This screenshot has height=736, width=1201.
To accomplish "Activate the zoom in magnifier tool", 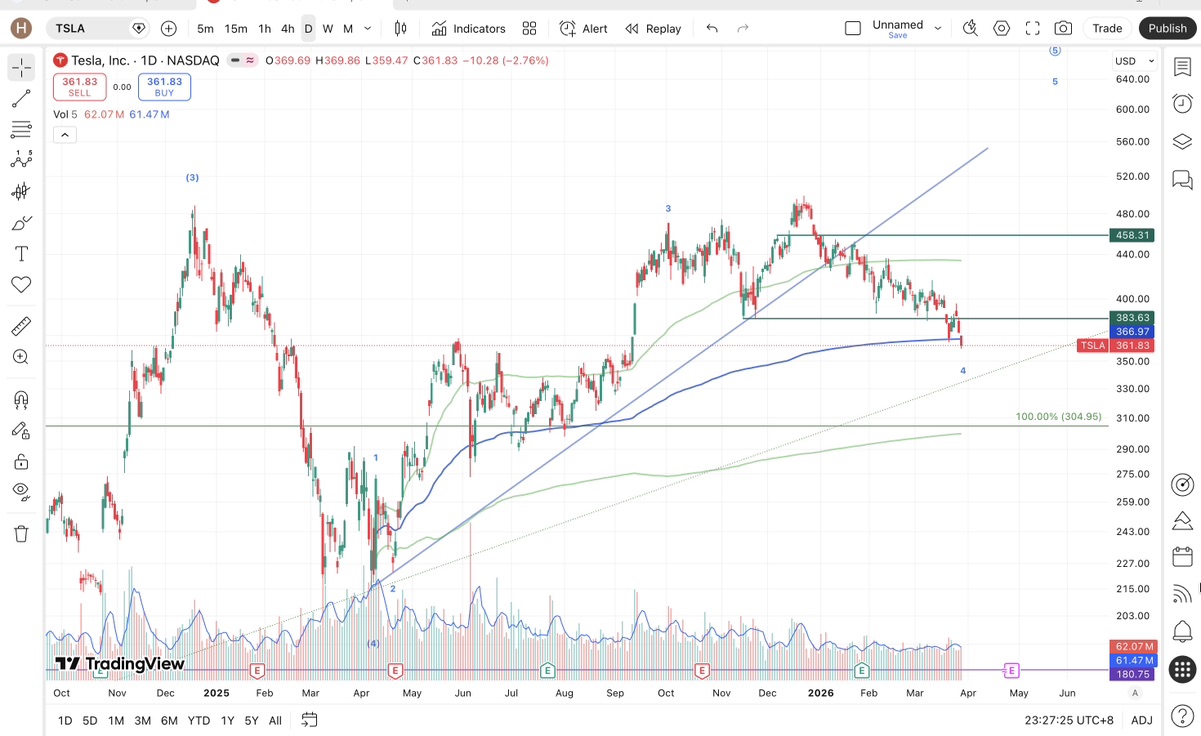I will tap(21, 357).
